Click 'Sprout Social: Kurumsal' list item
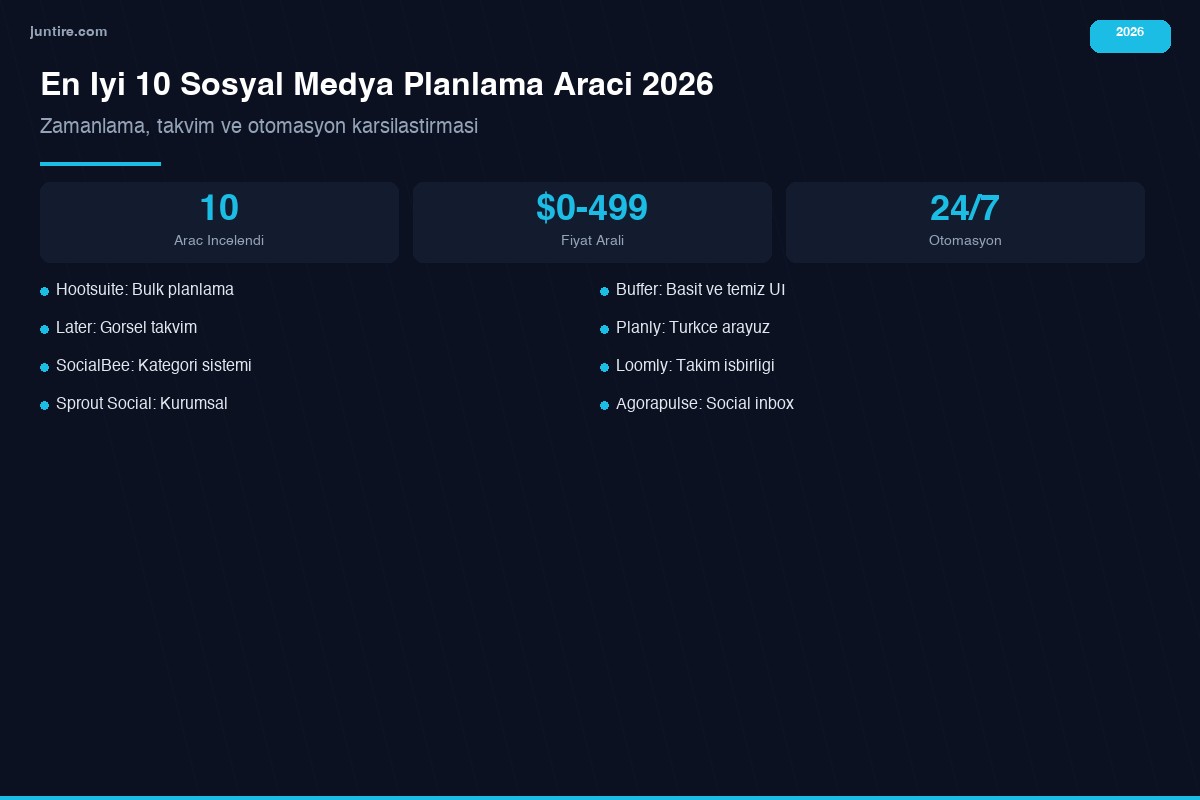Image resolution: width=1200 pixels, height=800 pixels. pos(142,404)
